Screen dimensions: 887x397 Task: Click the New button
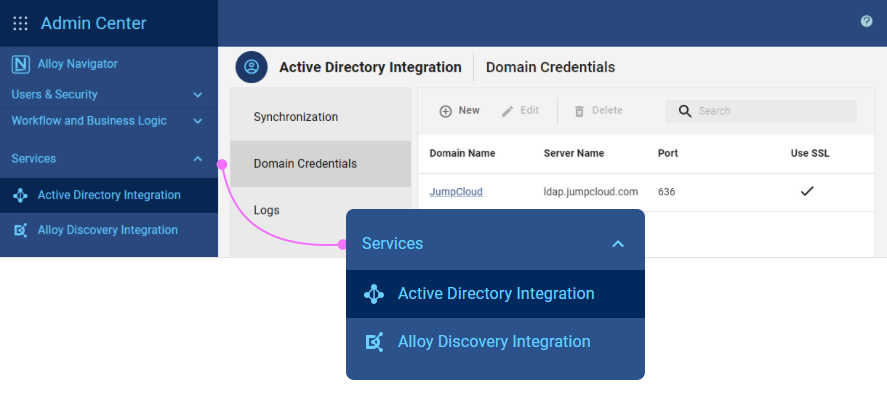pos(460,111)
